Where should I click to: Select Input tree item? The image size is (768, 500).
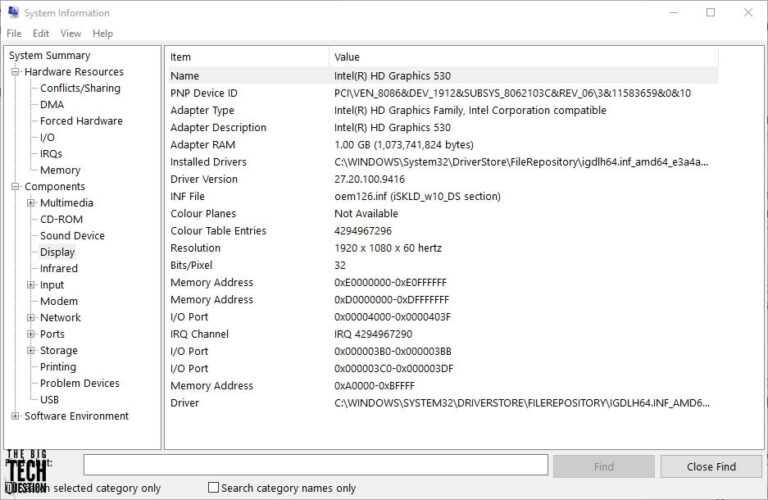click(52, 285)
